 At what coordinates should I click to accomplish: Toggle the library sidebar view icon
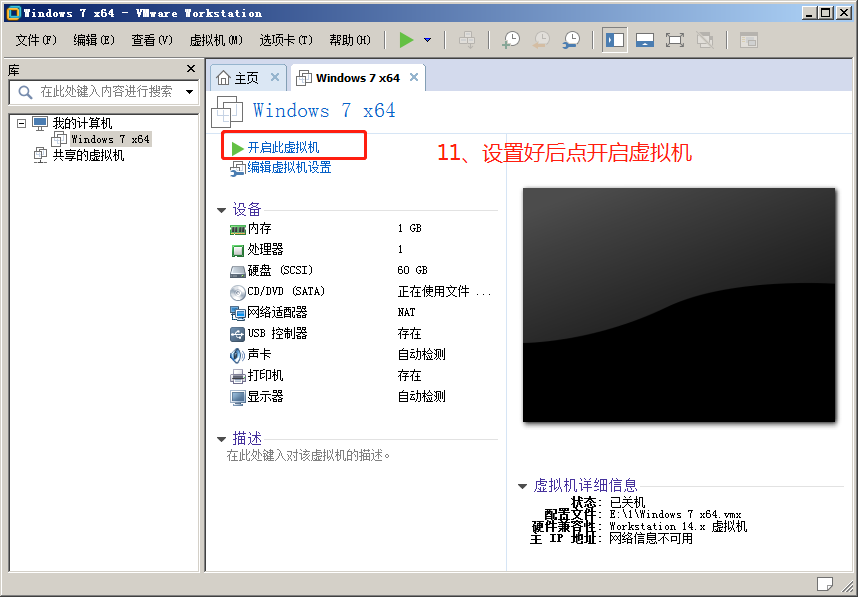click(614, 40)
